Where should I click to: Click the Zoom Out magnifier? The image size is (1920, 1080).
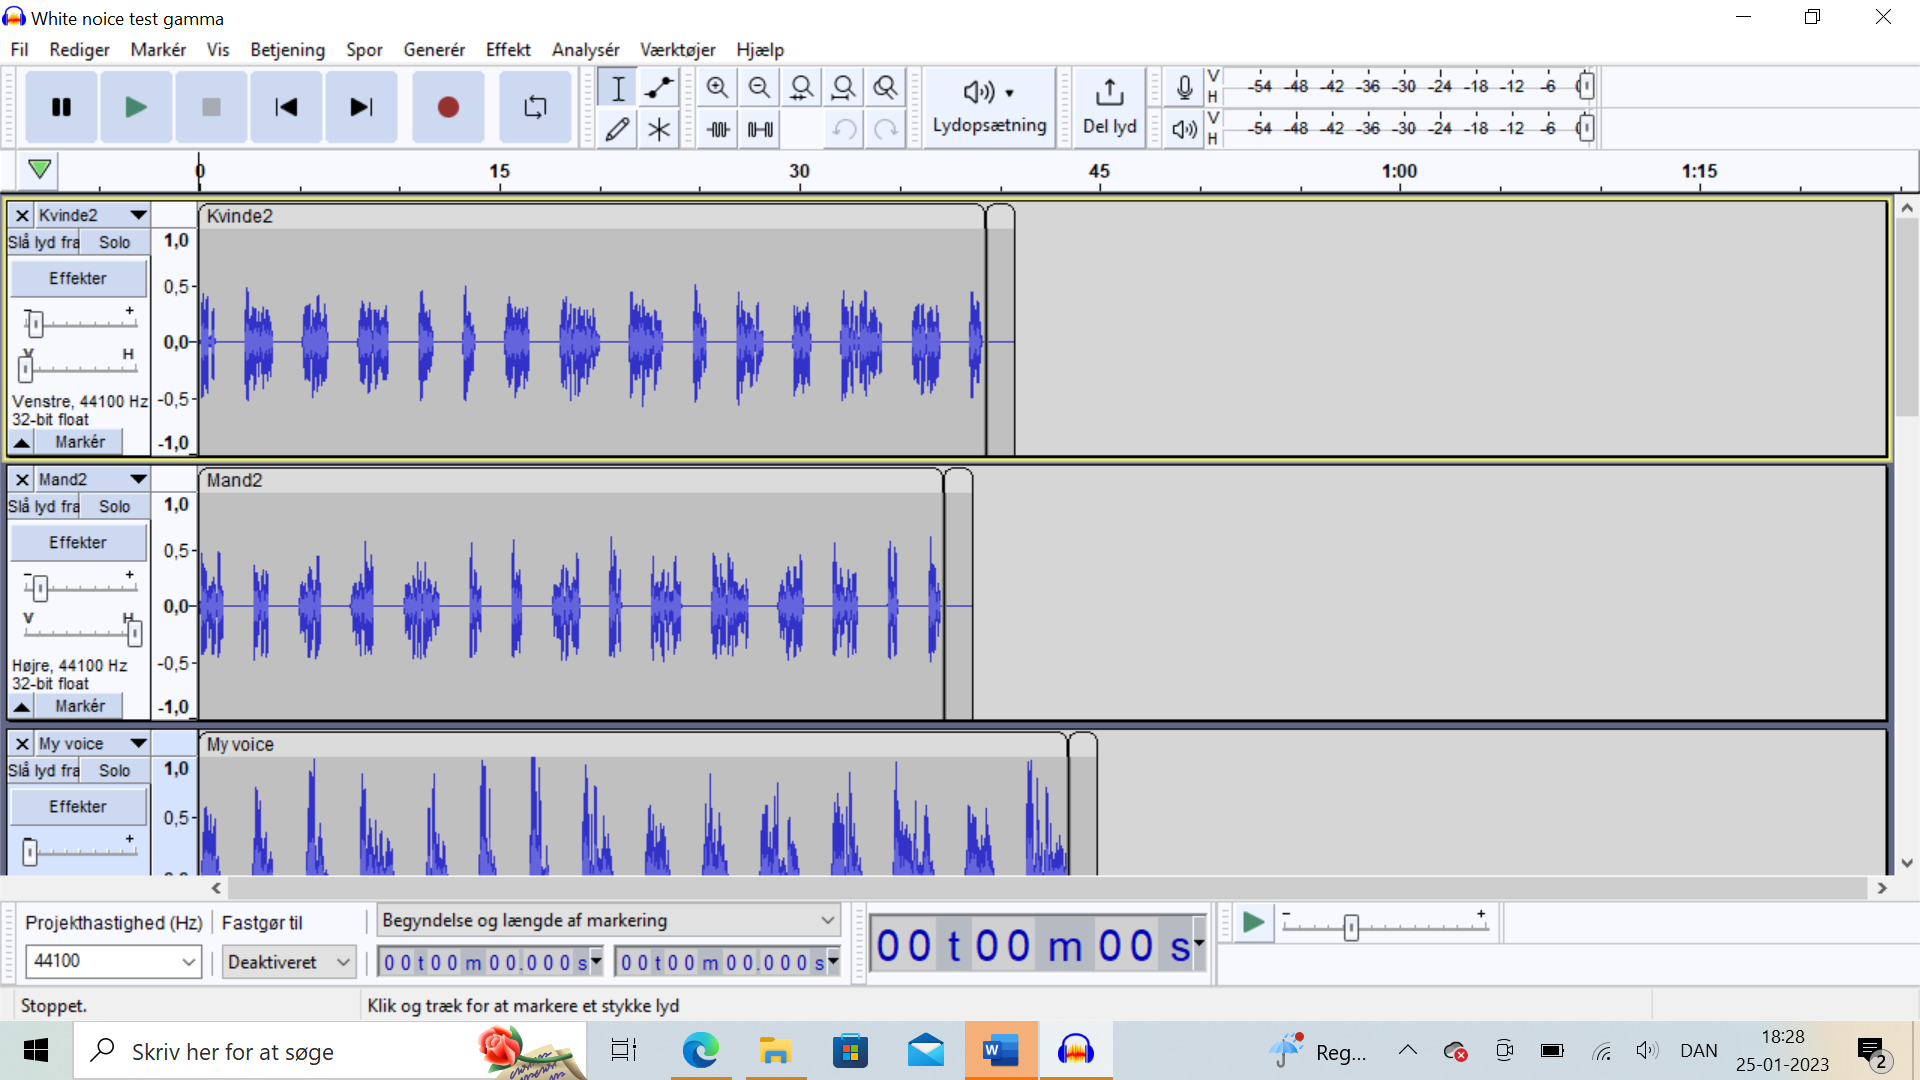tap(759, 88)
